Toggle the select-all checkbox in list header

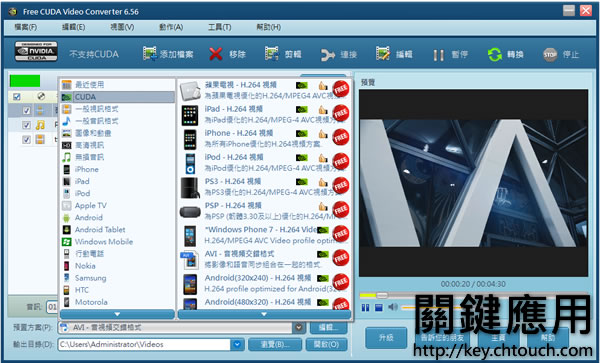(x=16, y=96)
